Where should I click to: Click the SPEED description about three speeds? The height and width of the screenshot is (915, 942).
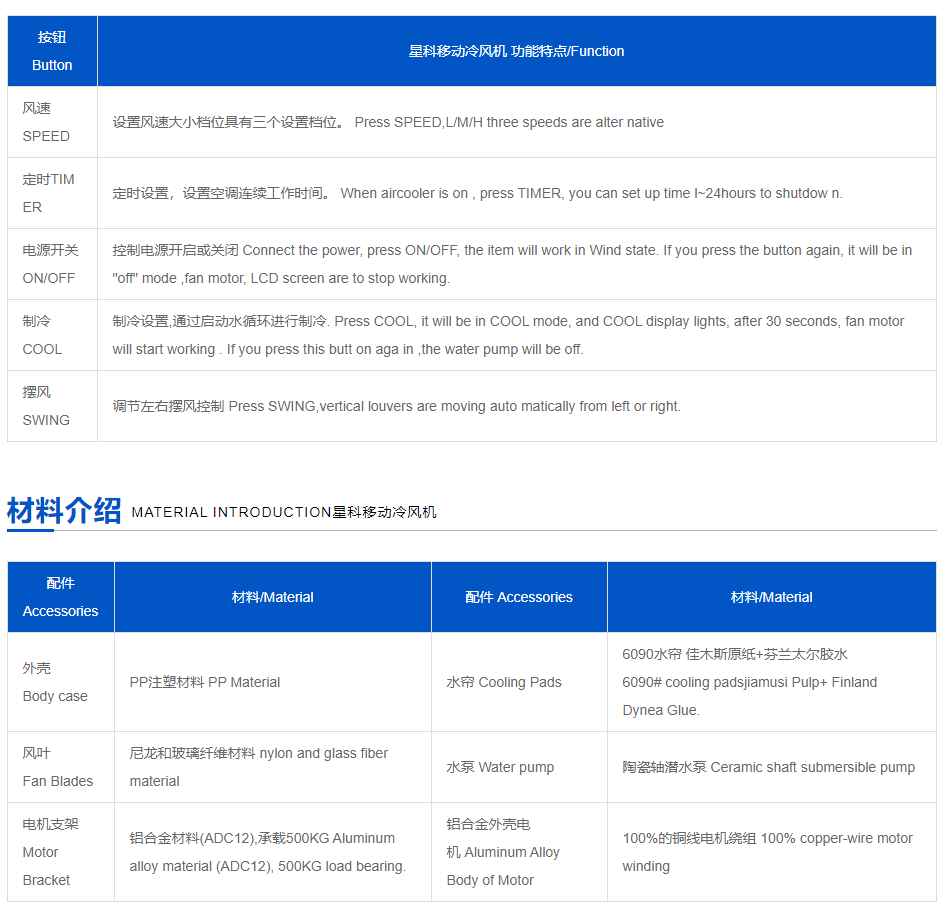click(517, 122)
